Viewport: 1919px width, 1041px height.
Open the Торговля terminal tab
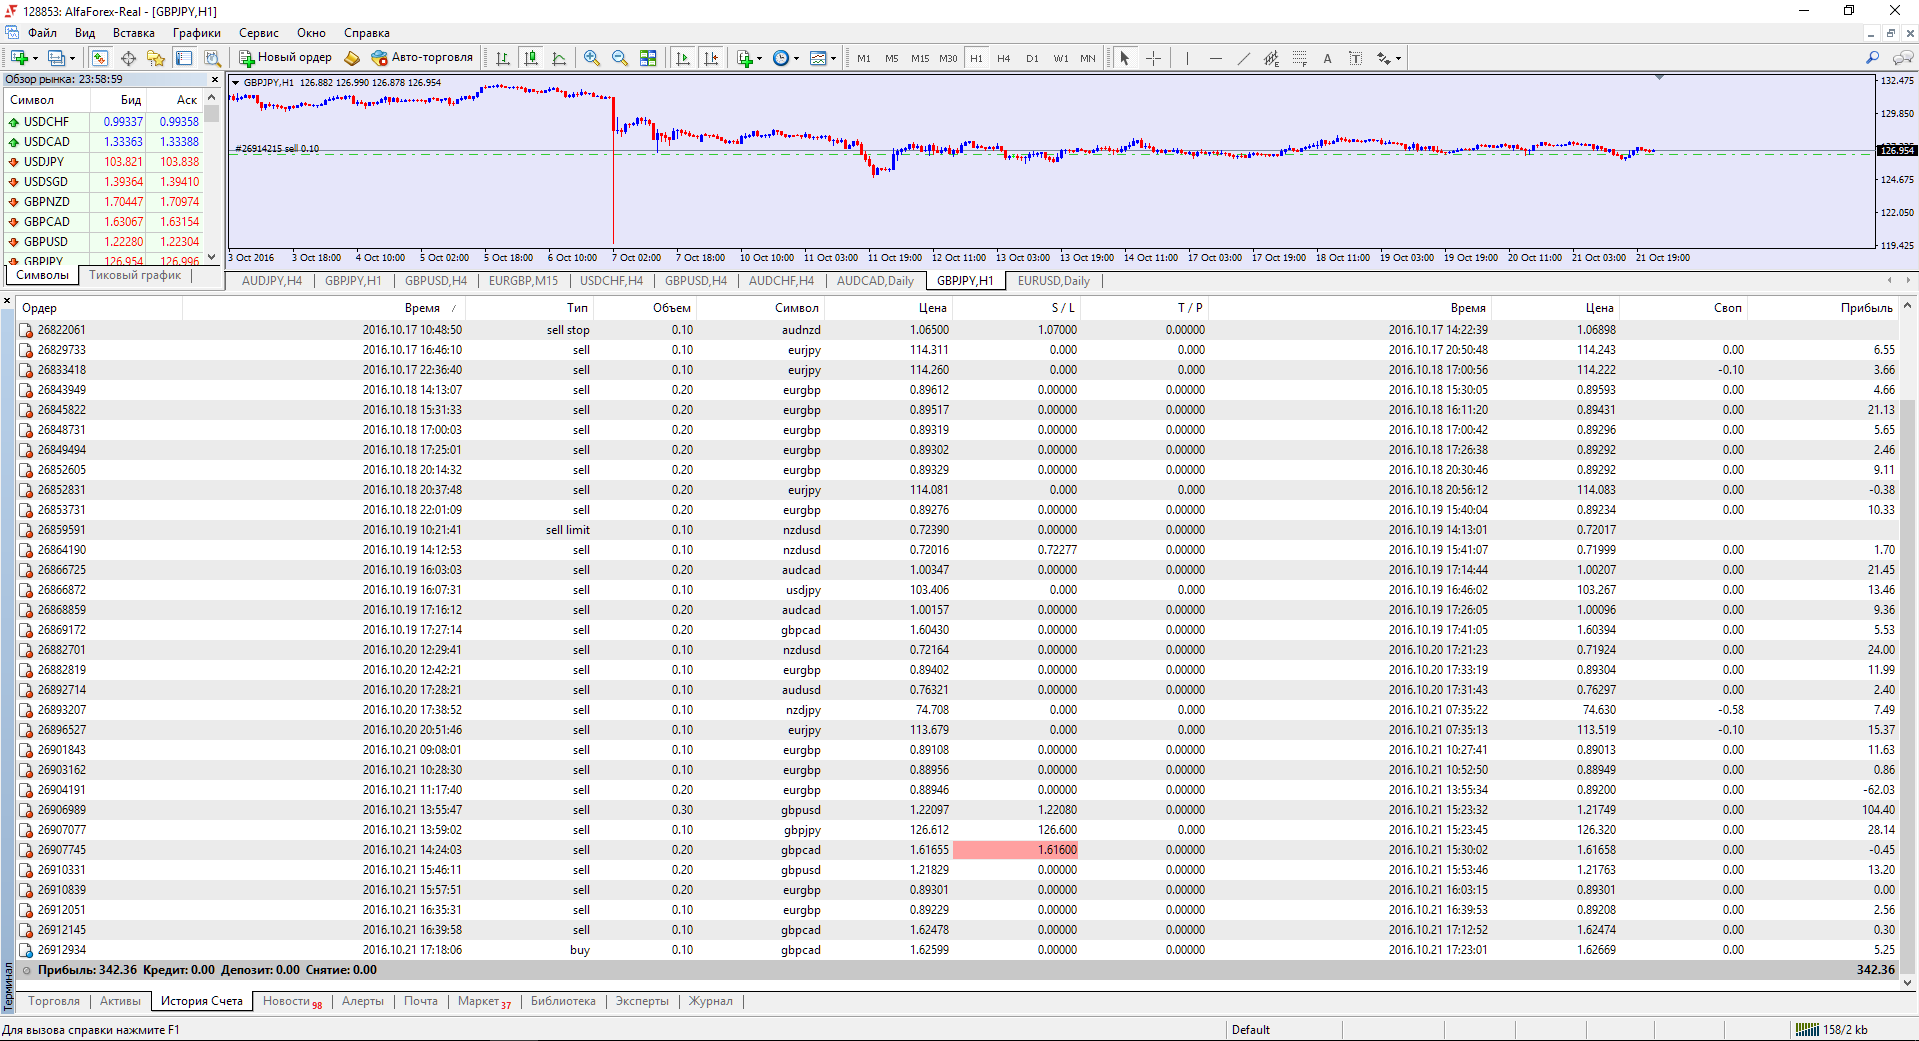(x=54, y=1001)
